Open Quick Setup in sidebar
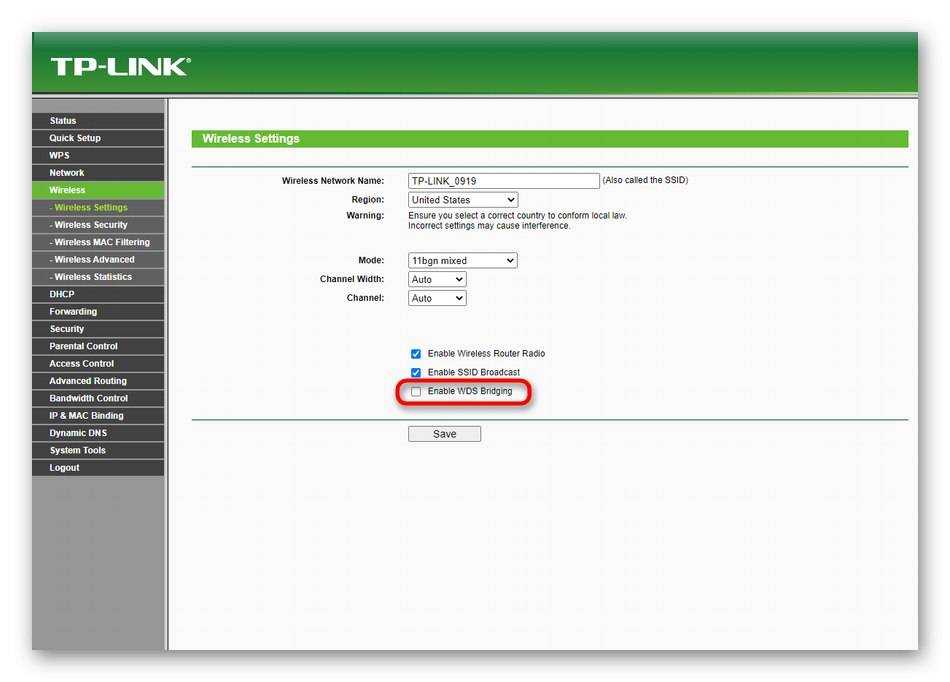This screenshot has width=950, height=682. click(x=98, y=138)
